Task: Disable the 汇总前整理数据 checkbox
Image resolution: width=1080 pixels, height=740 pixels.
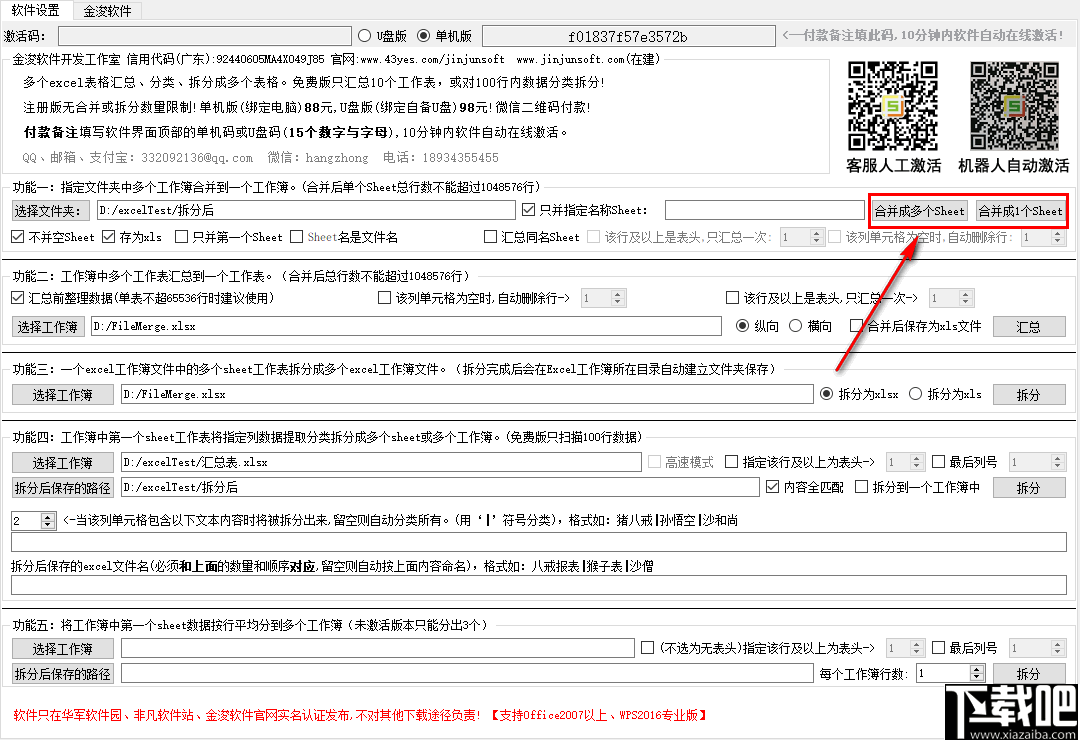Action: (x=20, y=298)
